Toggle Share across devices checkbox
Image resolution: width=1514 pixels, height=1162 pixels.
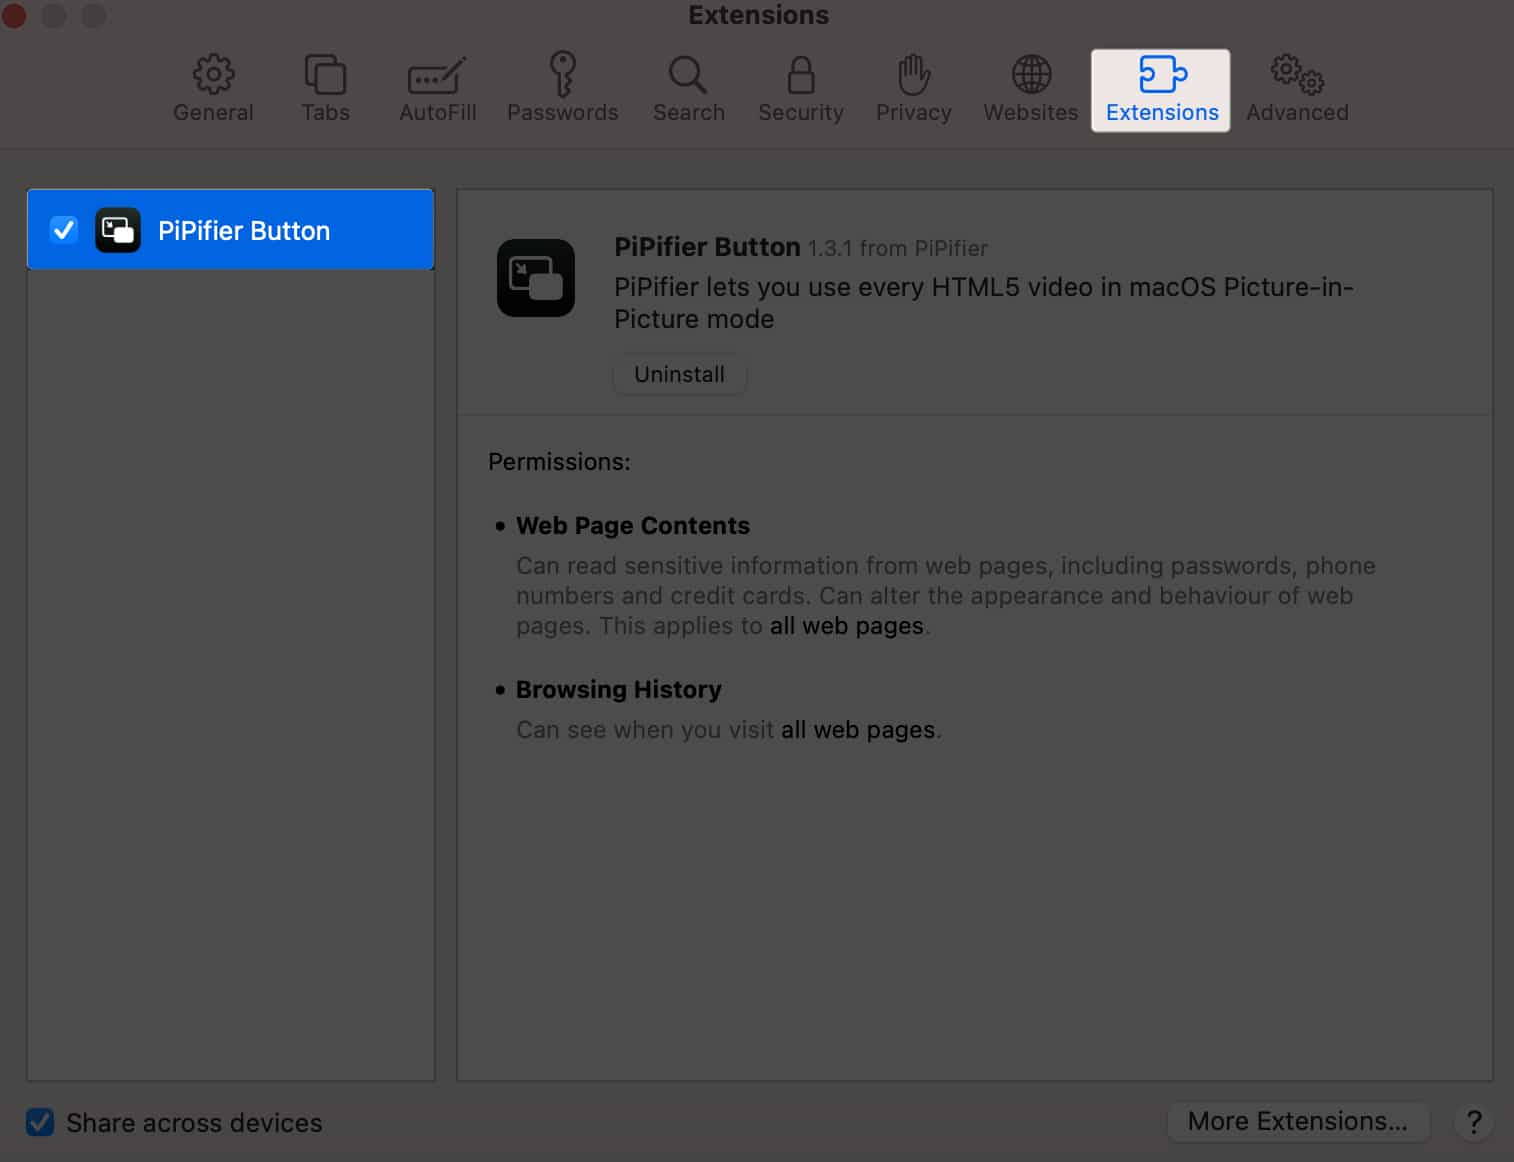tap(40, 1122)
